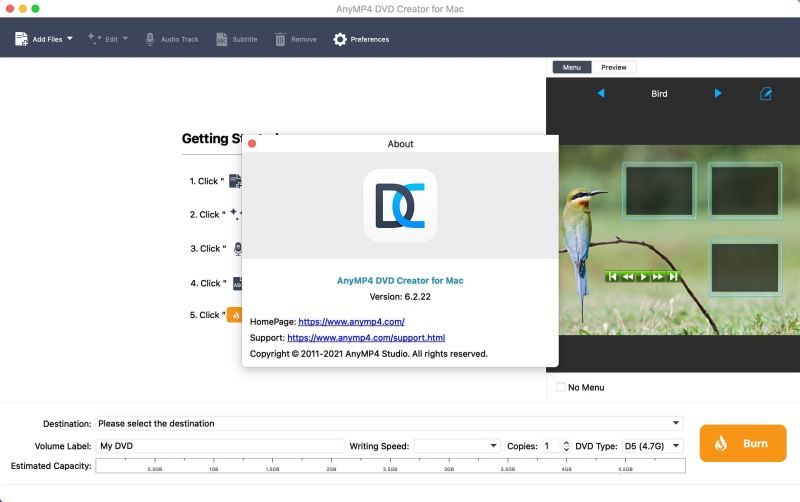The width and height of the screenshot is (800, 502).
Task: Click the fast forward button in menu preview
Action: [x=658, y=277]
